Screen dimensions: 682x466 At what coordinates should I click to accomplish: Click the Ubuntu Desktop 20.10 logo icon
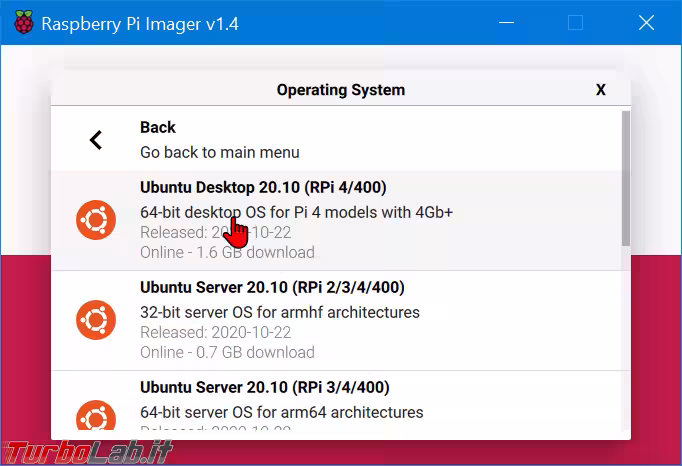pyautogui.click(x=96, y=220)
